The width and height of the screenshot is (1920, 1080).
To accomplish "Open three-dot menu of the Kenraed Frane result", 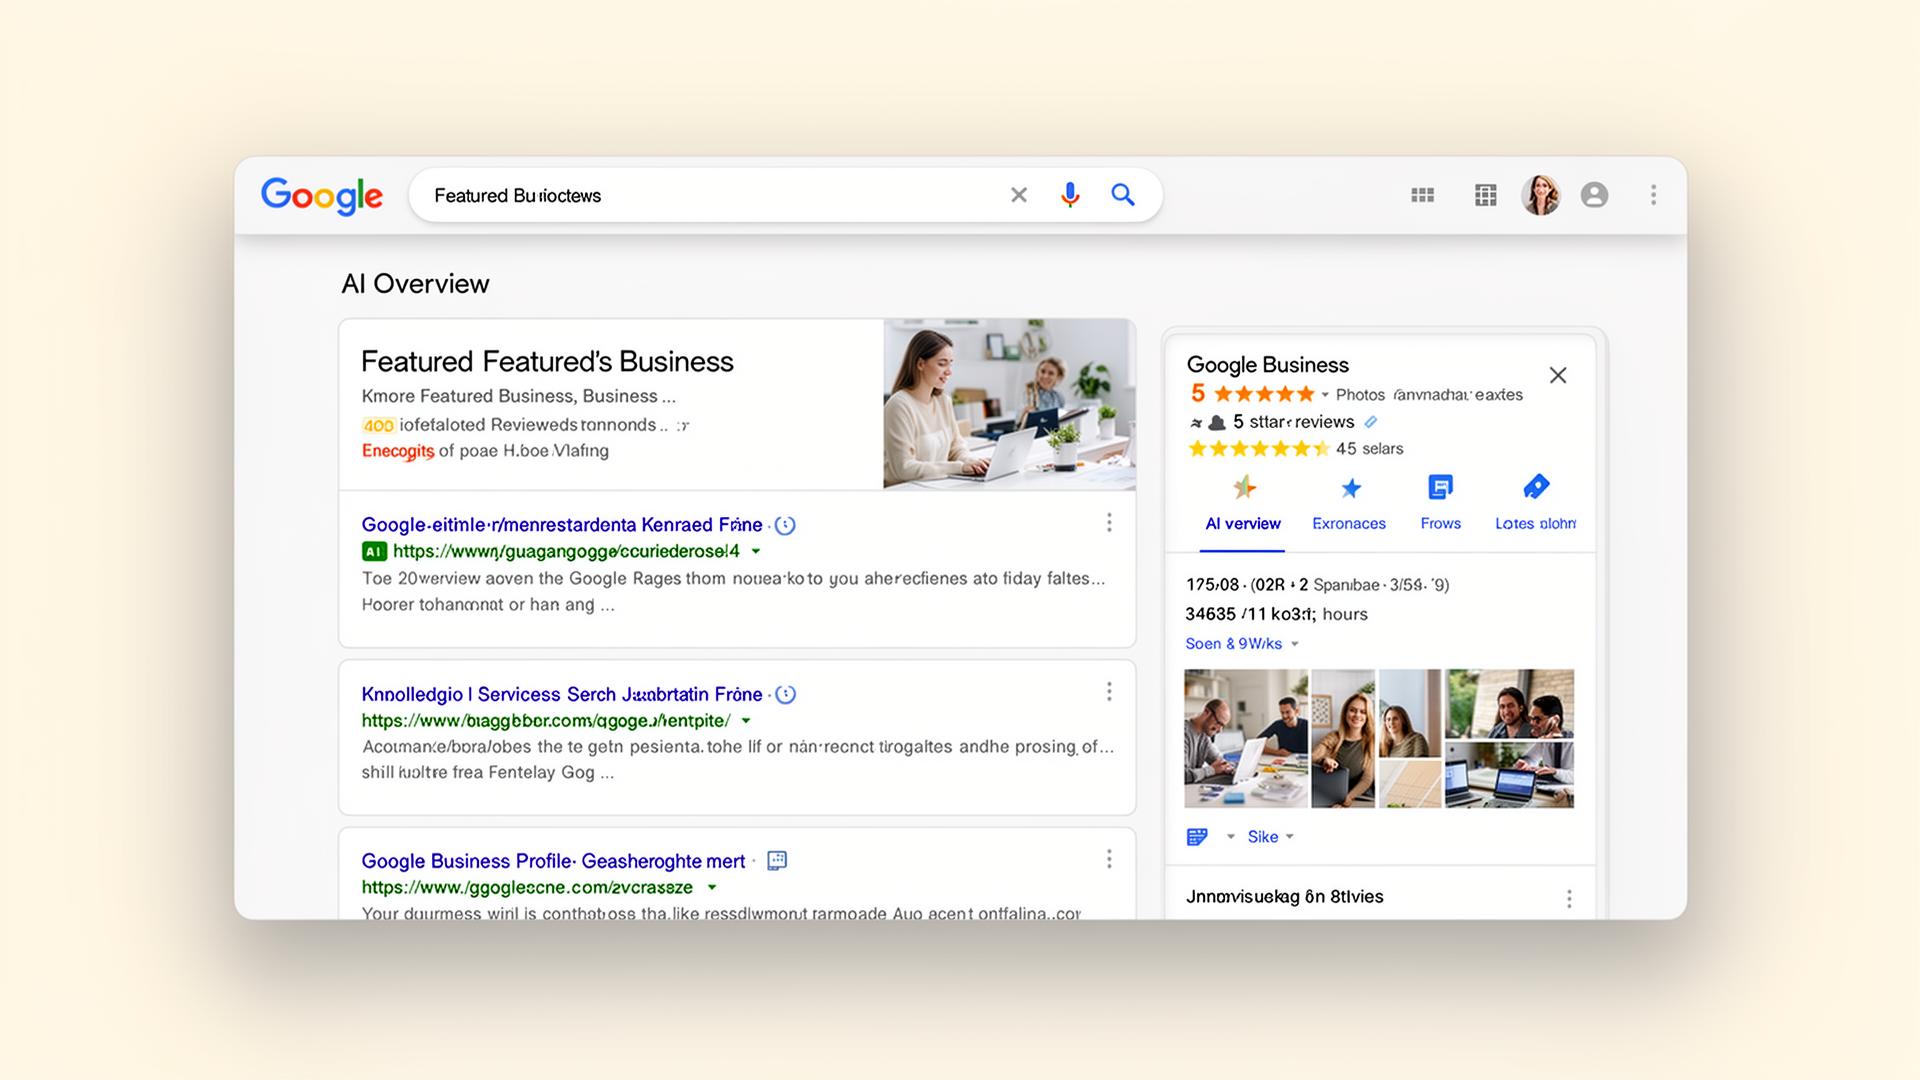I will tap(1109, 523).
